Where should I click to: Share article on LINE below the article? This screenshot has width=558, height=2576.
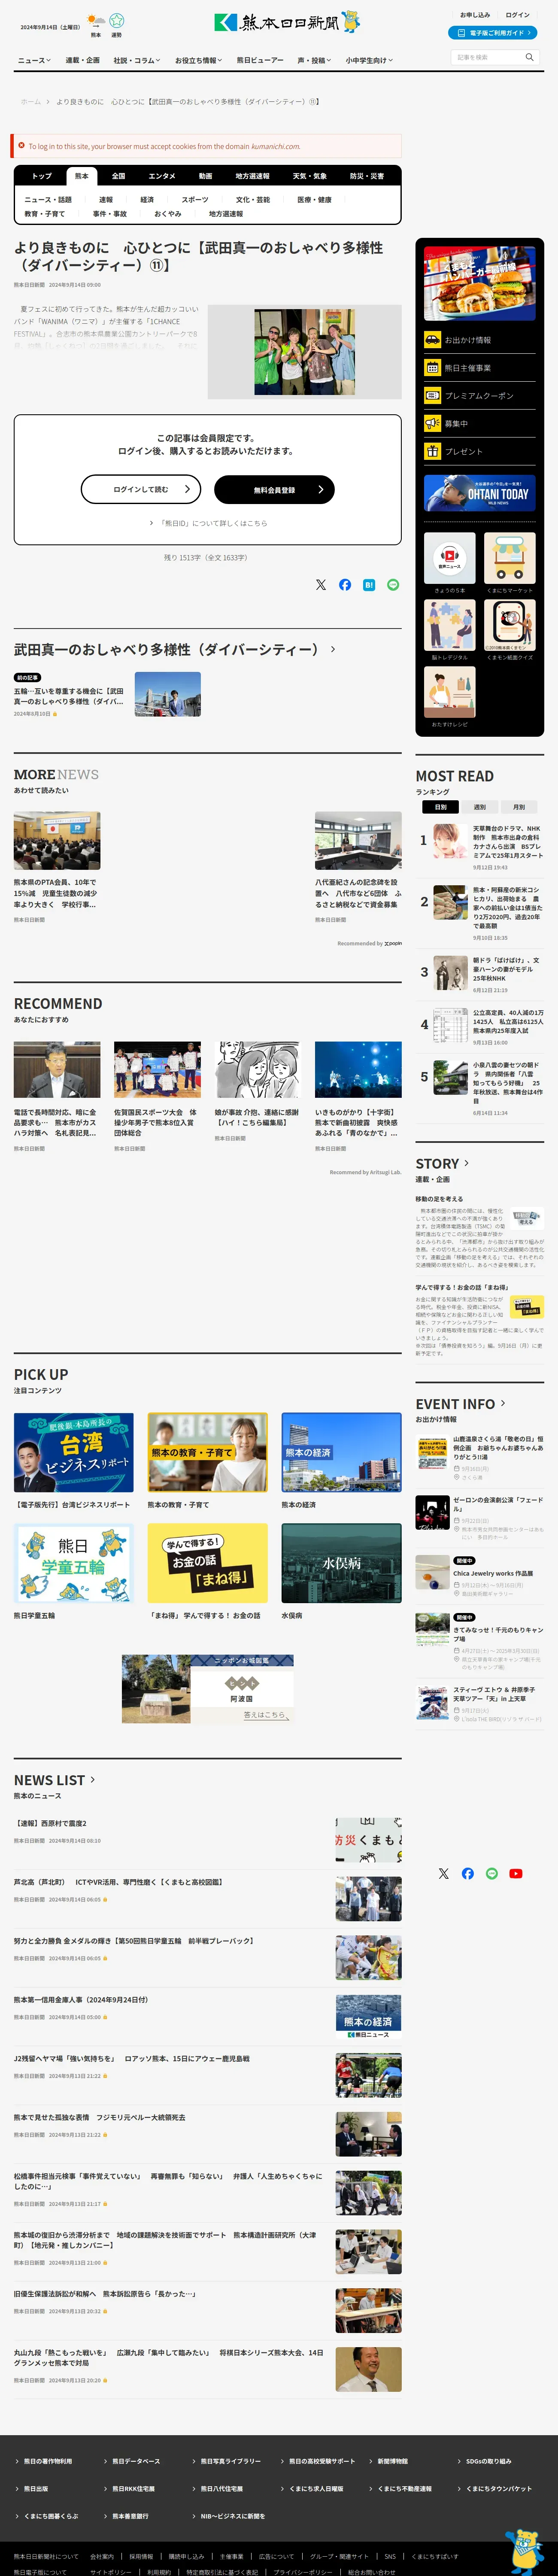[393, 585]
